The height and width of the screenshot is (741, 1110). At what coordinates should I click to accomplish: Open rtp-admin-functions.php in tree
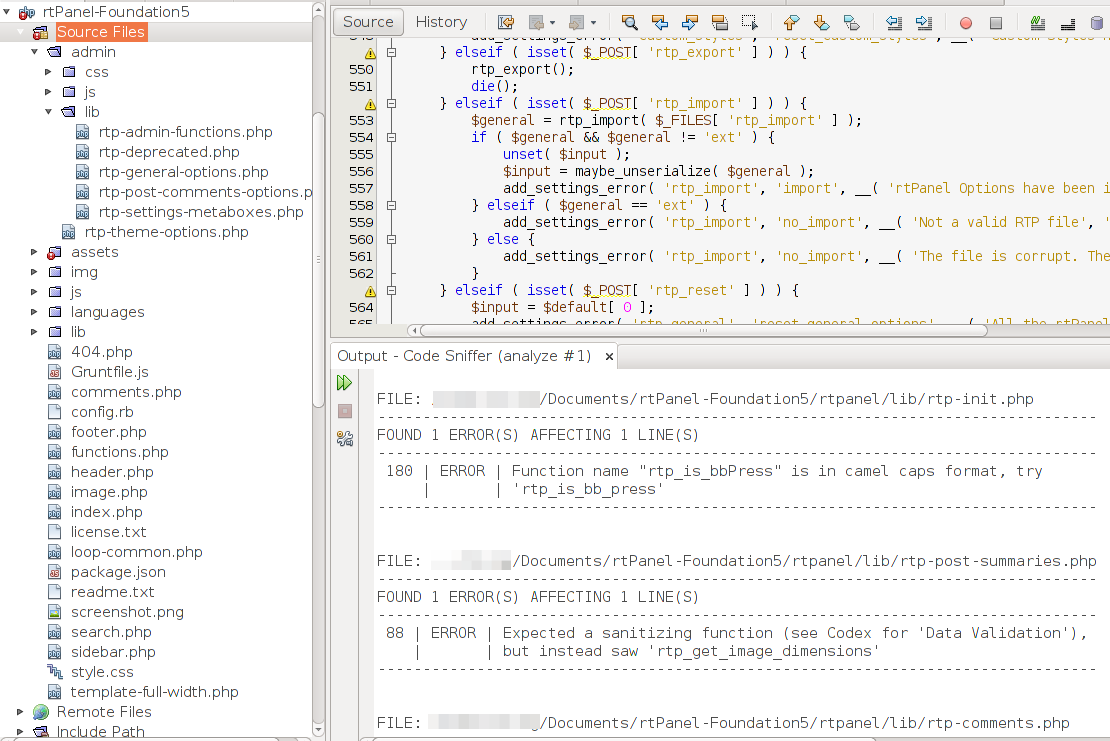[185, 132]
